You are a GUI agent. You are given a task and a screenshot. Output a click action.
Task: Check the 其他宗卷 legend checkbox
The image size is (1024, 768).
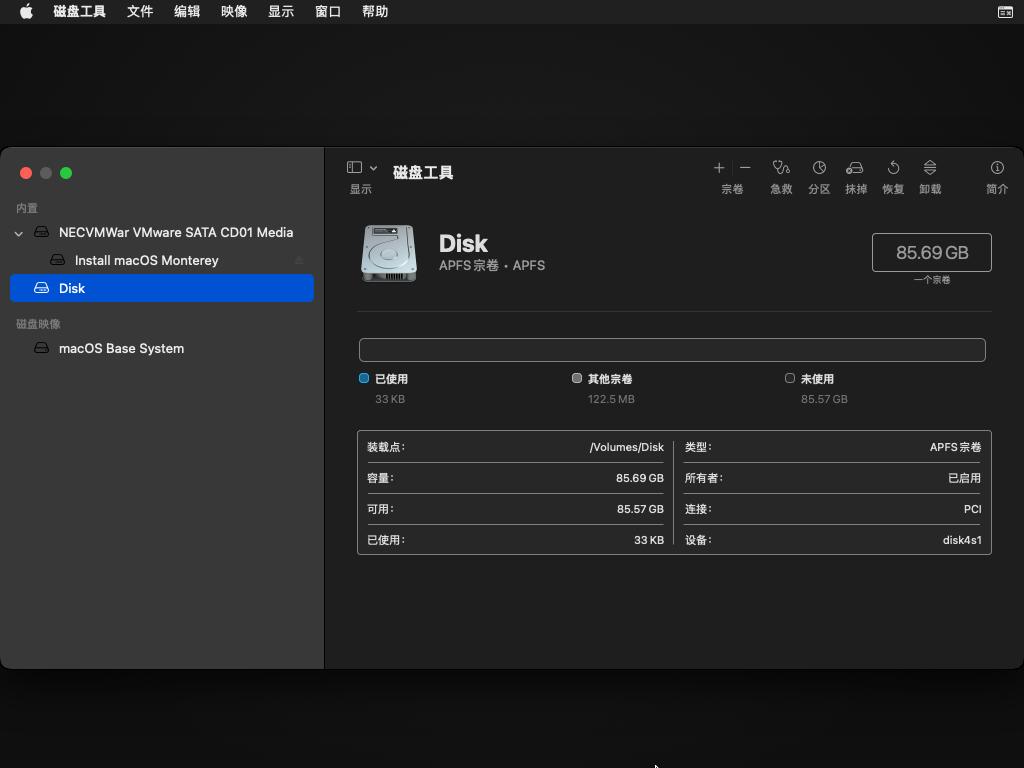(577, 378)
